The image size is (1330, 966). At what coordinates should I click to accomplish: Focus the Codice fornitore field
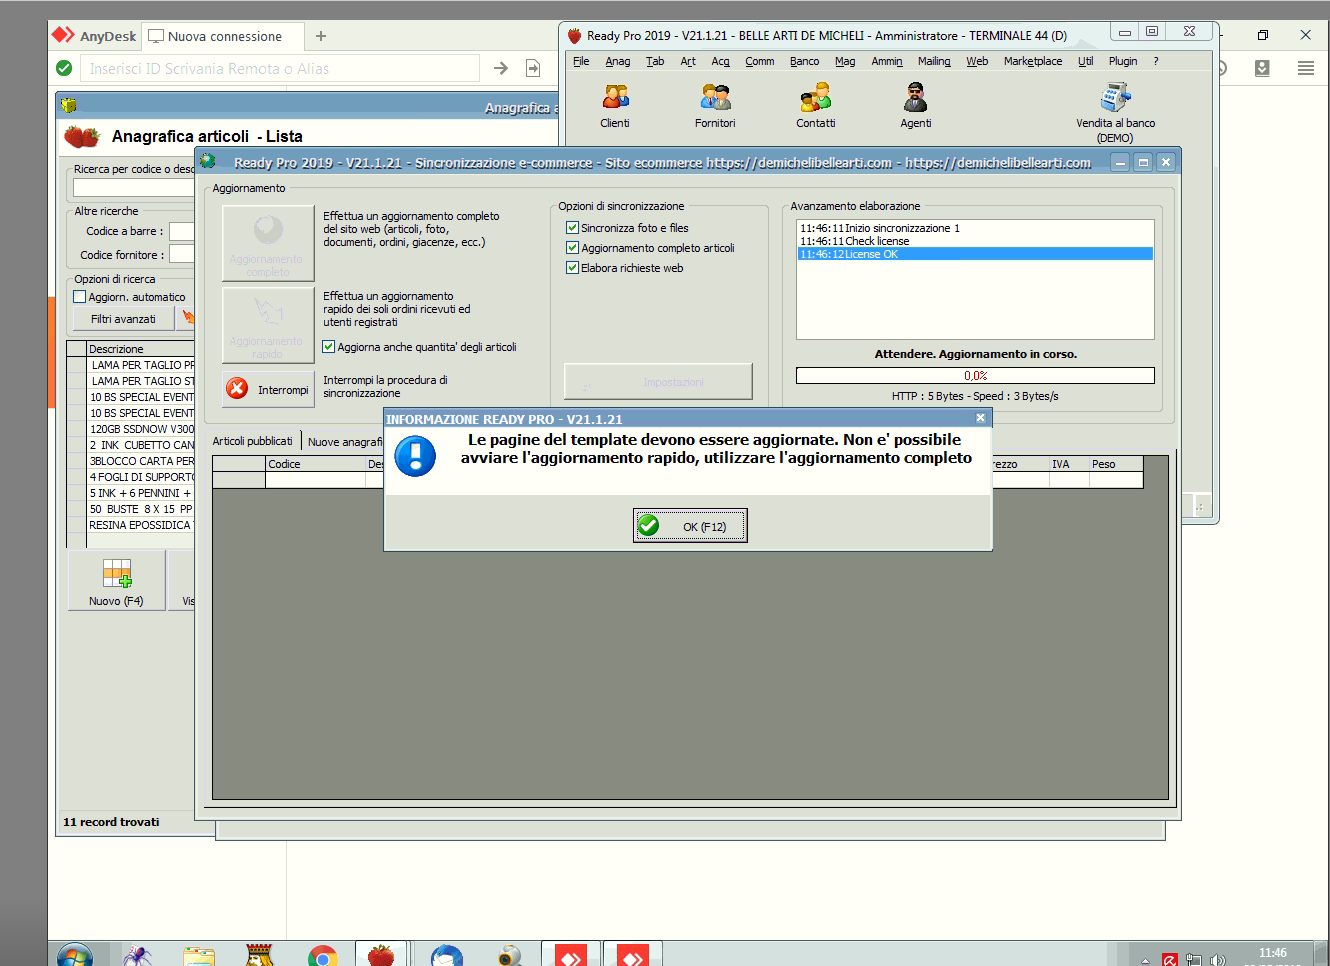pyautogui.click(x=182, y=255)
